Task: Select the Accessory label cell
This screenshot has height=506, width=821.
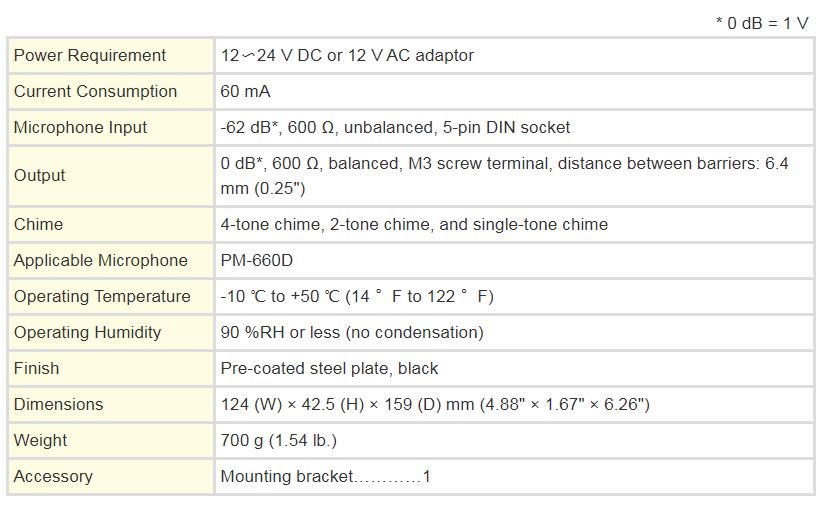Action: (x=53, y=476)
